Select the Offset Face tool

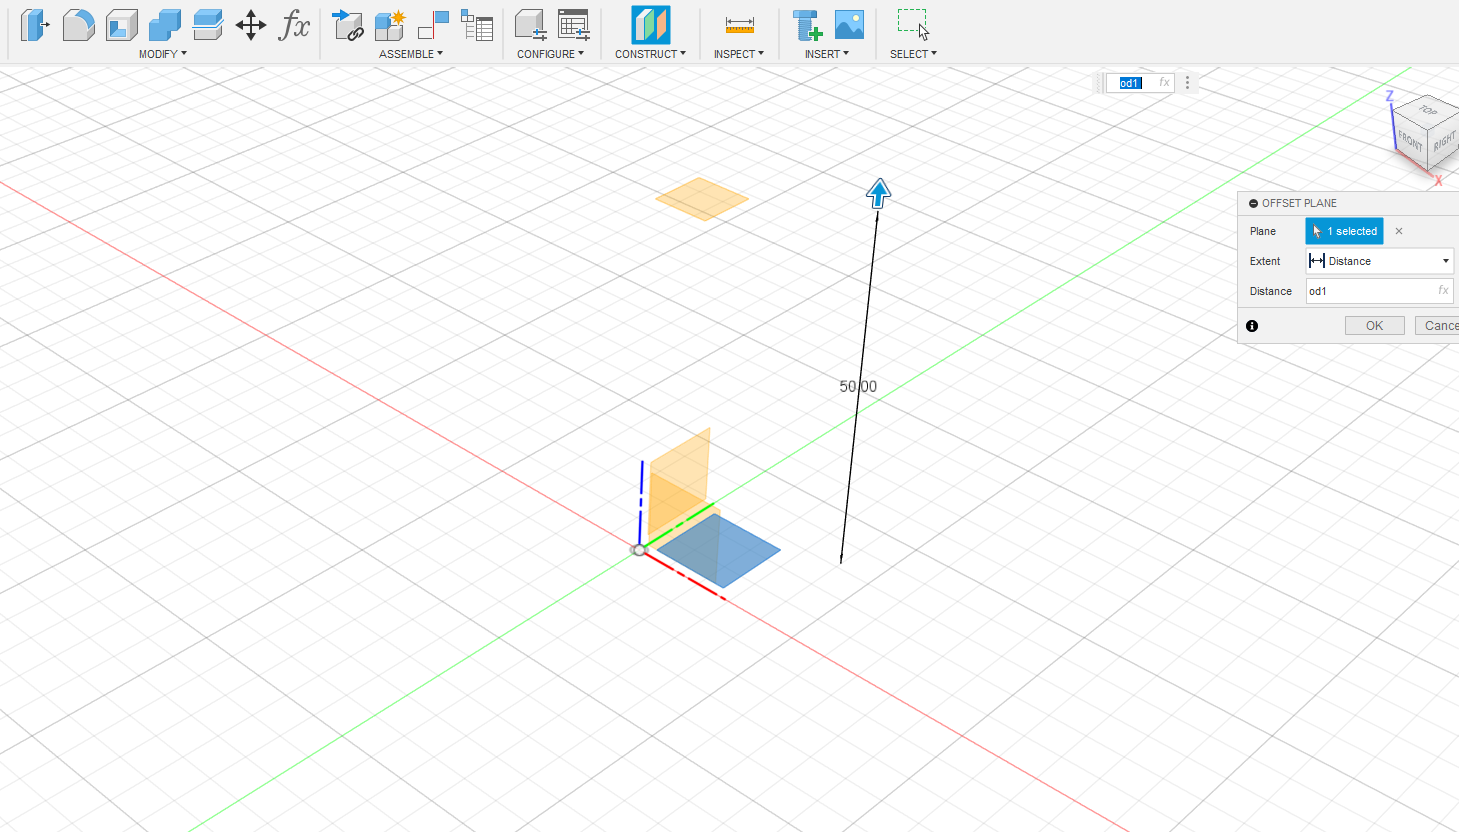[208, 25]
